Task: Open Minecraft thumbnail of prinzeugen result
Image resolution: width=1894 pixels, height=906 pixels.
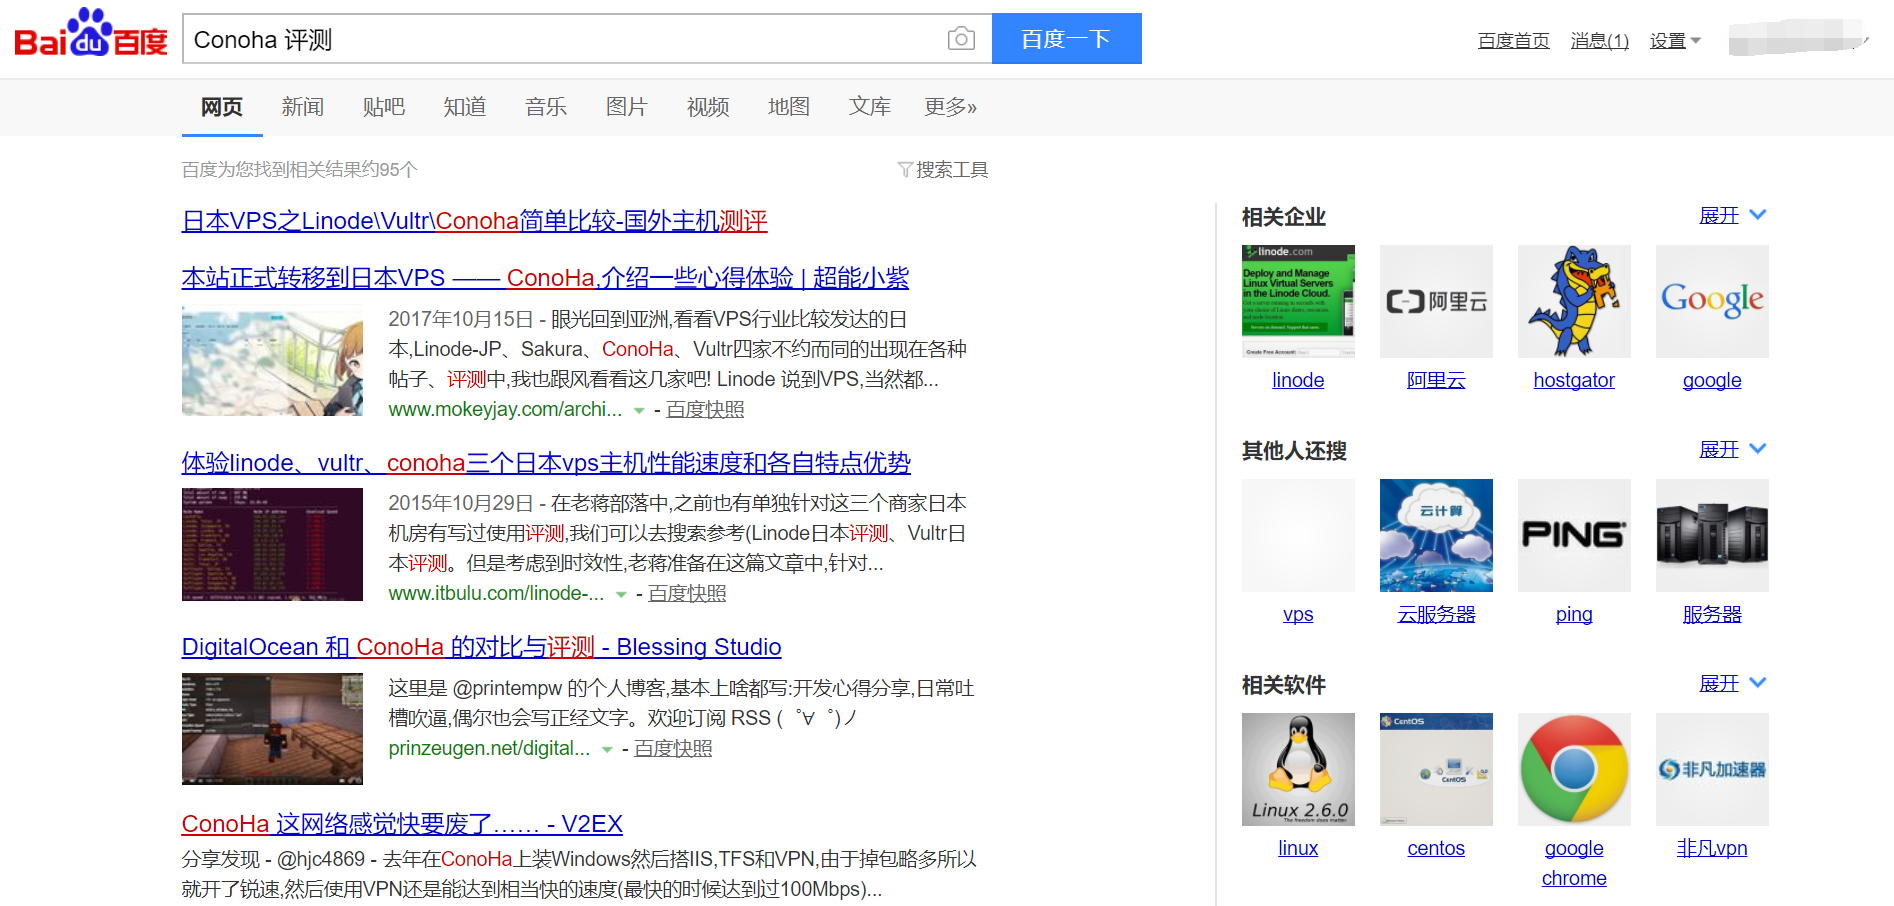Action: 272,728
